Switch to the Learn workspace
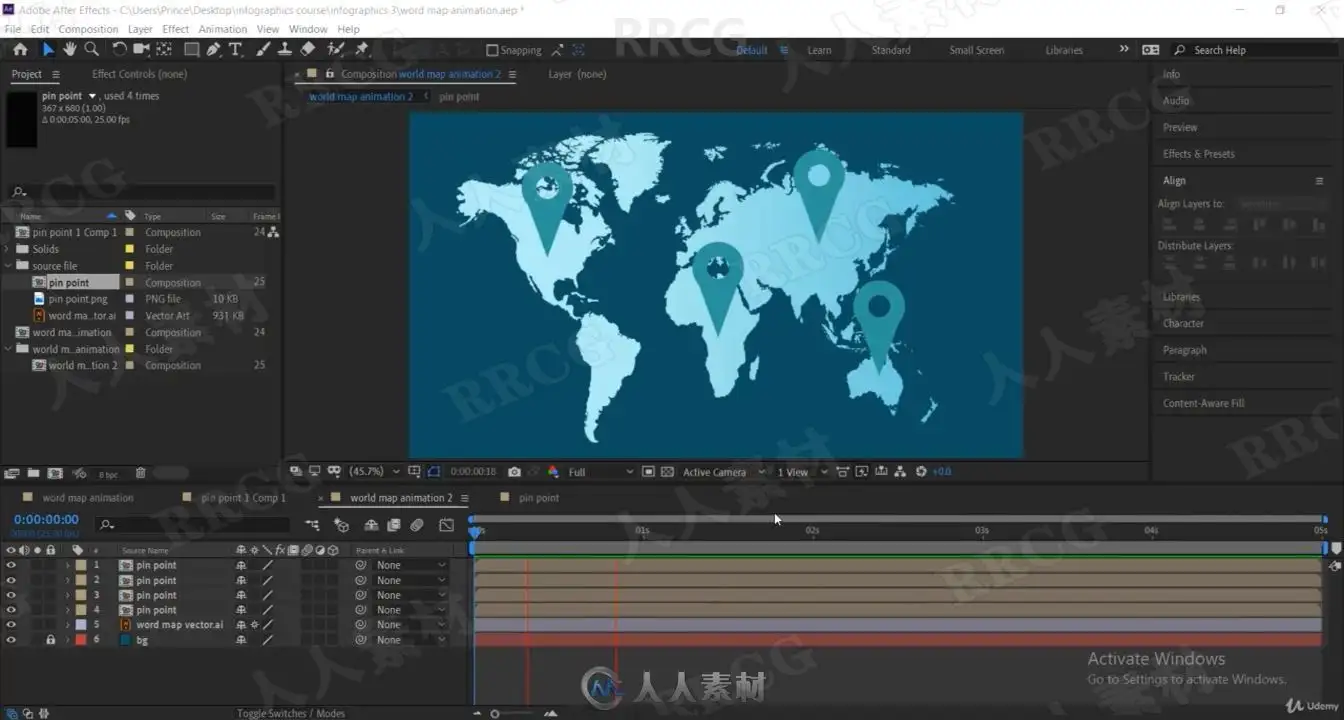 click(819, 50)
